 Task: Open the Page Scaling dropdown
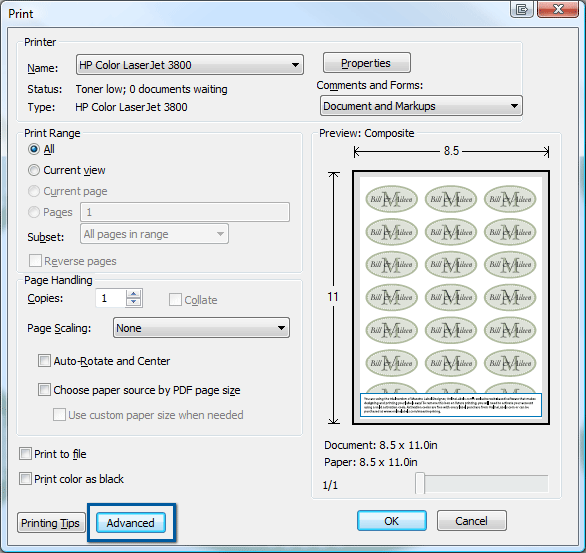[x=201, y=328]
